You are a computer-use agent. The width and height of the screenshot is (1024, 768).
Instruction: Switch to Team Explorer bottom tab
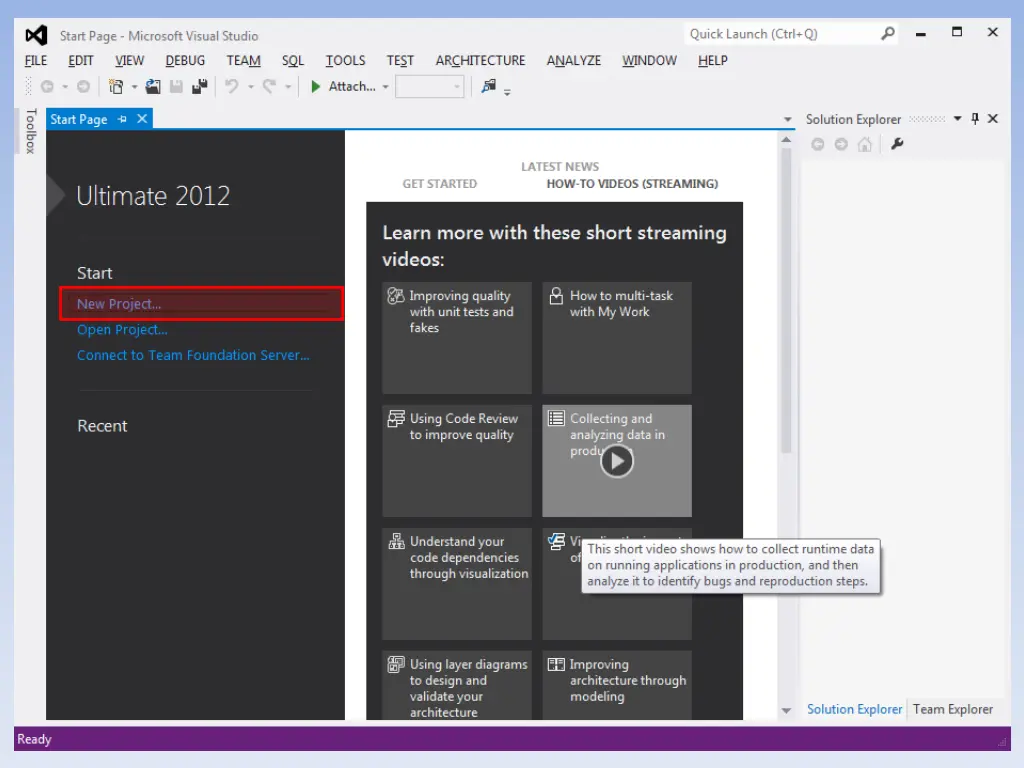pyautogui.click(x=953, y=709)
